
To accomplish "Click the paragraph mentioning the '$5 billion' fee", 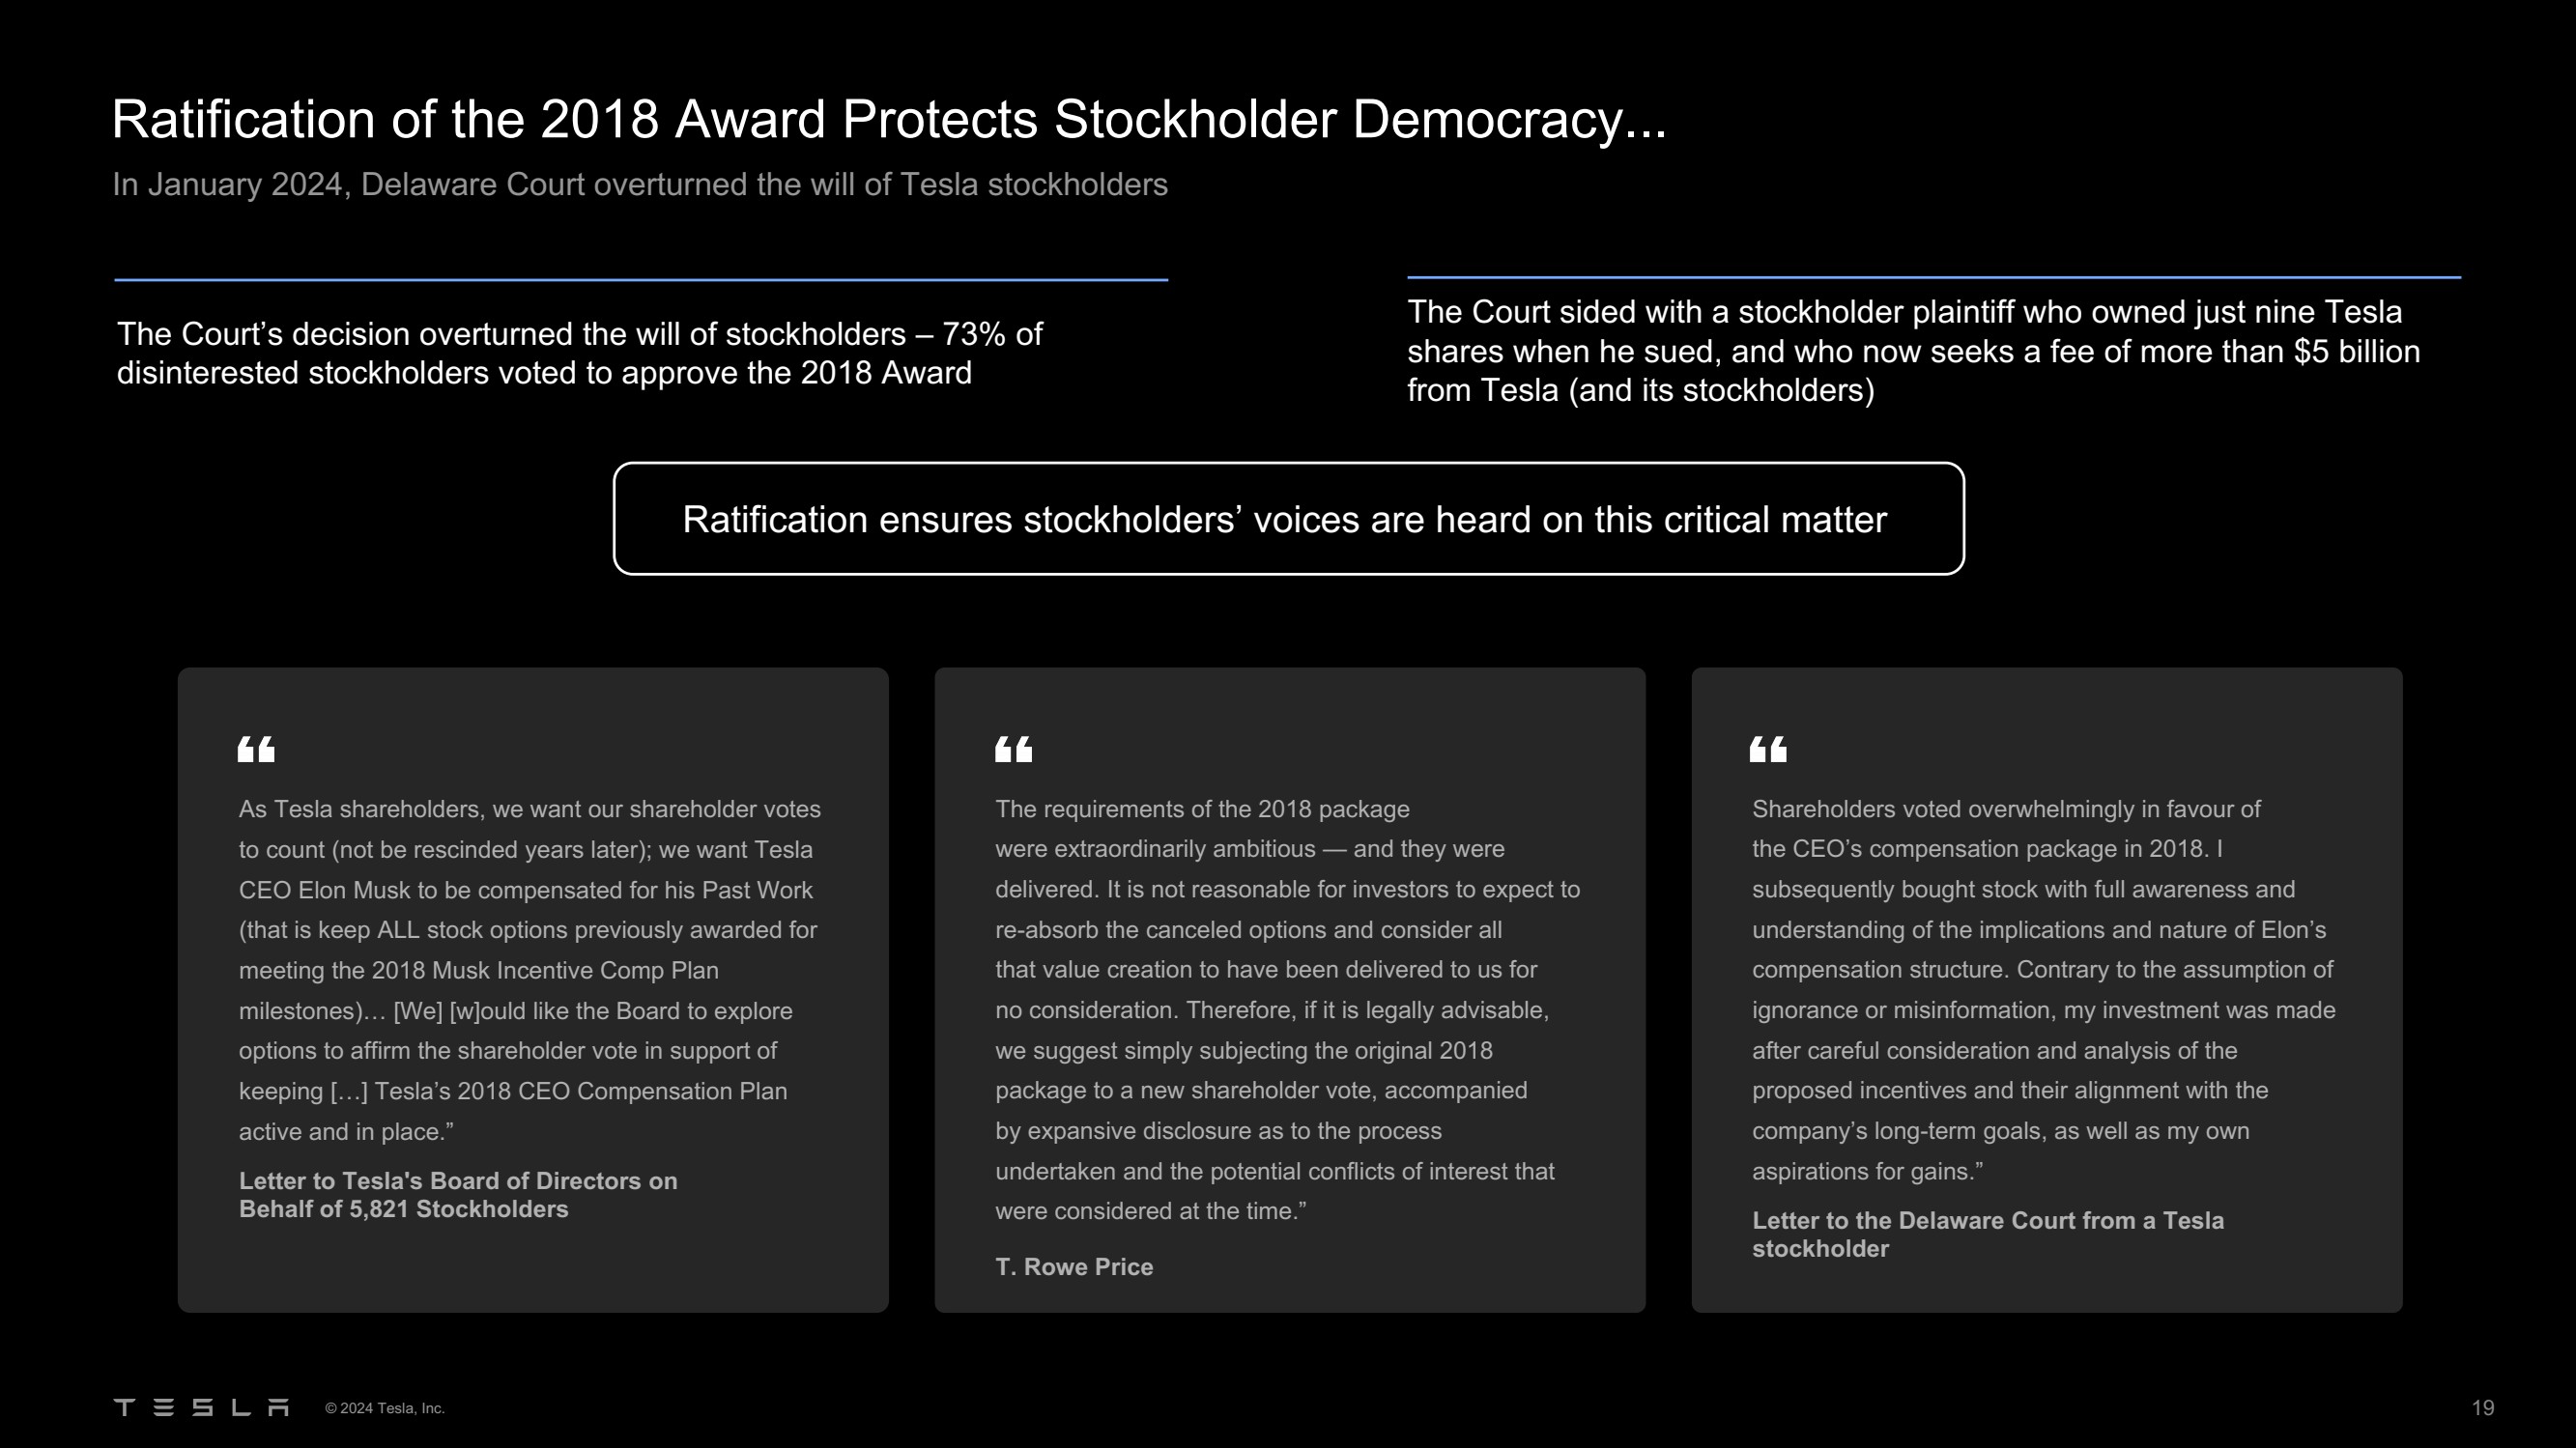I will (x=1912, y=351).
